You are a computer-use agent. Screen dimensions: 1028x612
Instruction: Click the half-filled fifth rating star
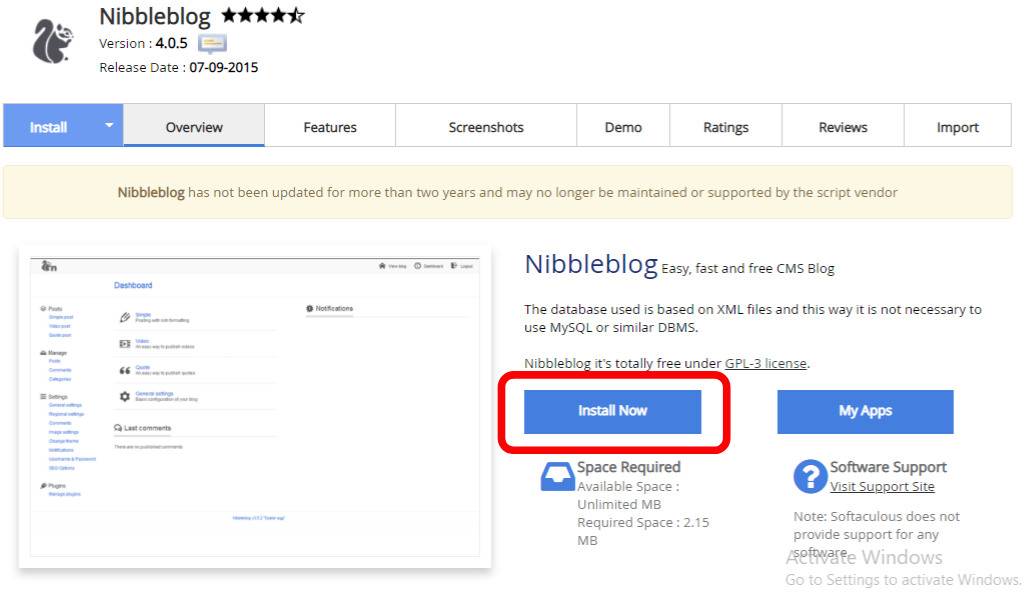pos(295,15)
